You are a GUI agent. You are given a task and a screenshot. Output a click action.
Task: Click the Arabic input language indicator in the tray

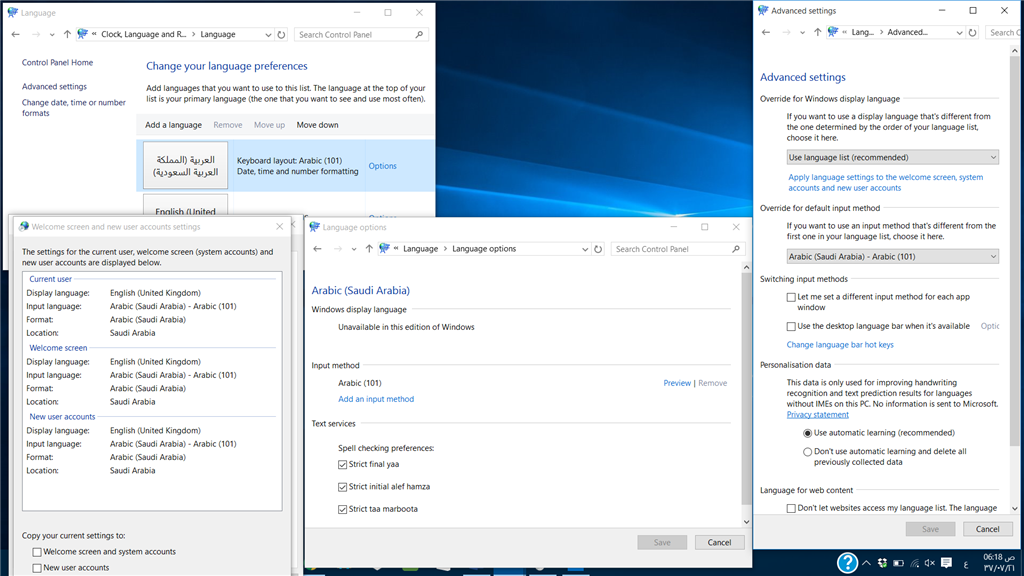click(x=966, y=564)
